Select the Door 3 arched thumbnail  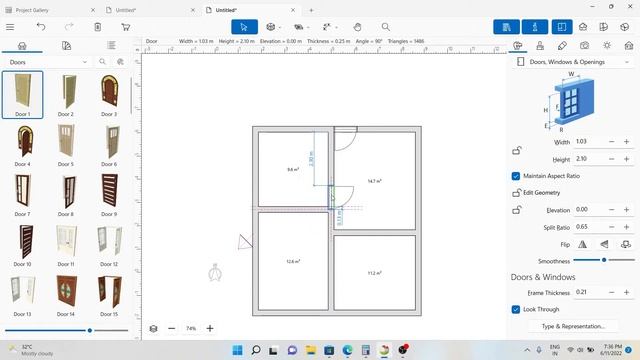pos(109,95)
